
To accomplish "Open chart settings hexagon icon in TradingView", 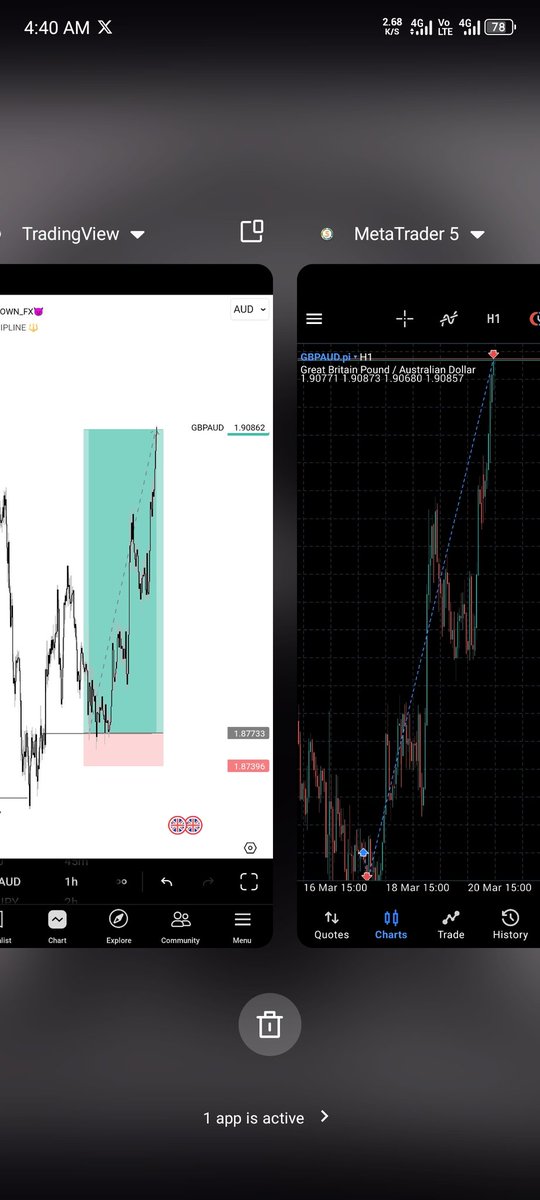I will coord(250,848).
